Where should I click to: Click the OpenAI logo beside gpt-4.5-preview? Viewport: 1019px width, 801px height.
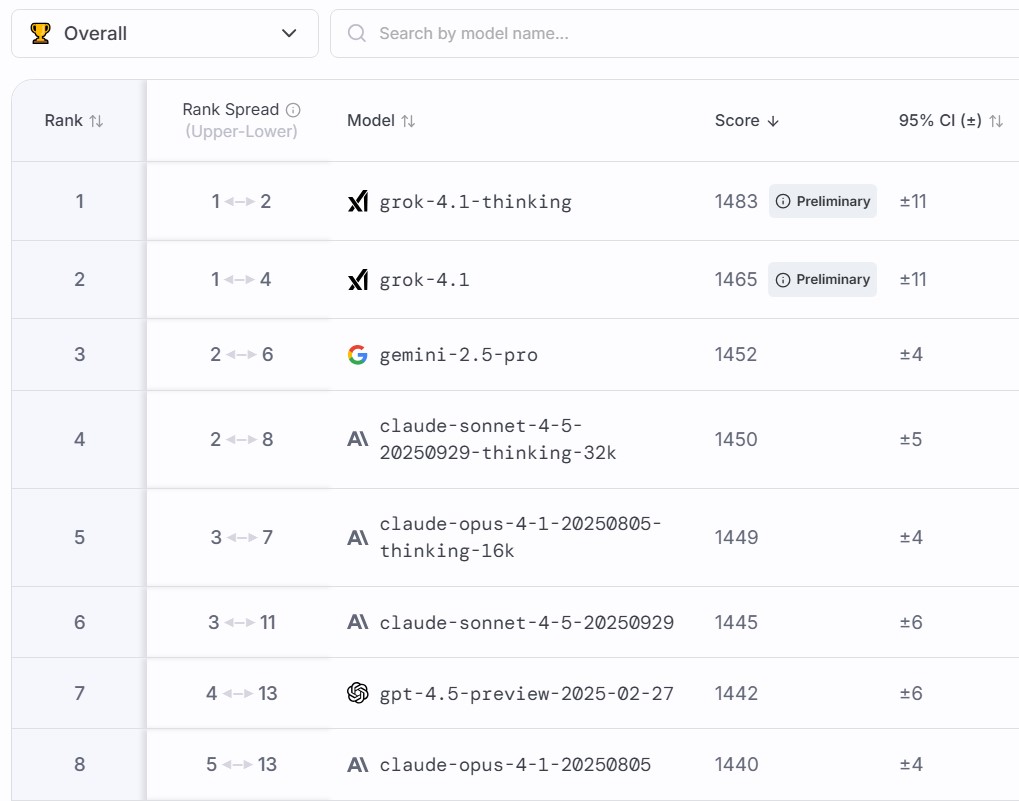point(358,693)
